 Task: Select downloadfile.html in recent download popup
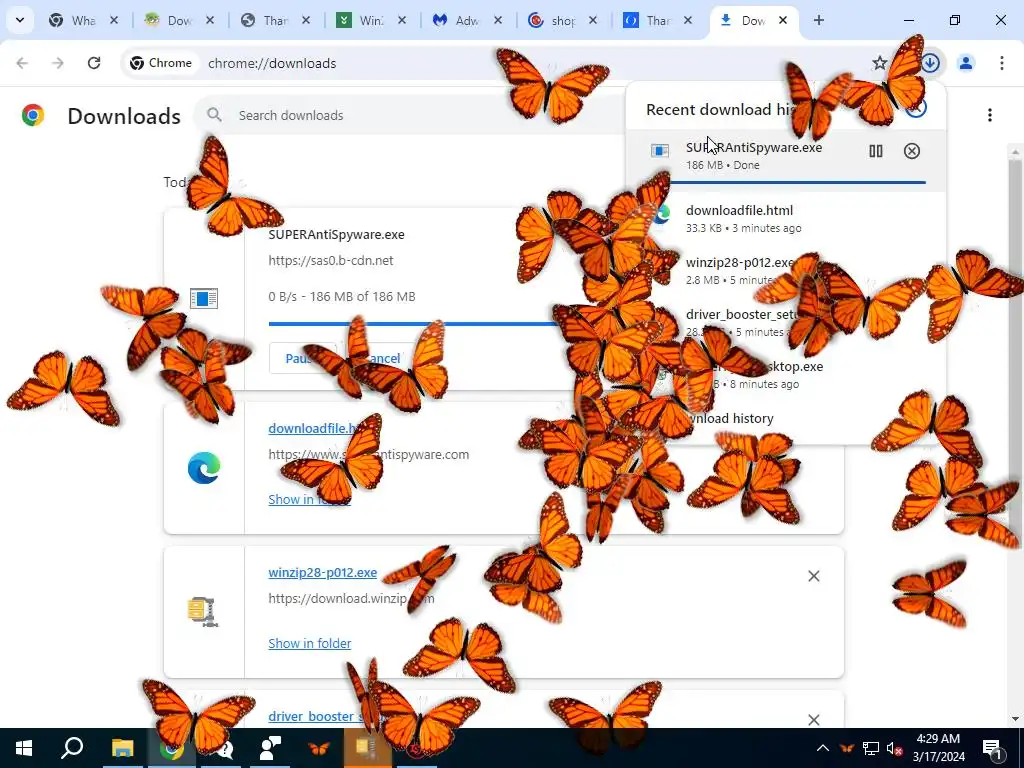point(786,219)
